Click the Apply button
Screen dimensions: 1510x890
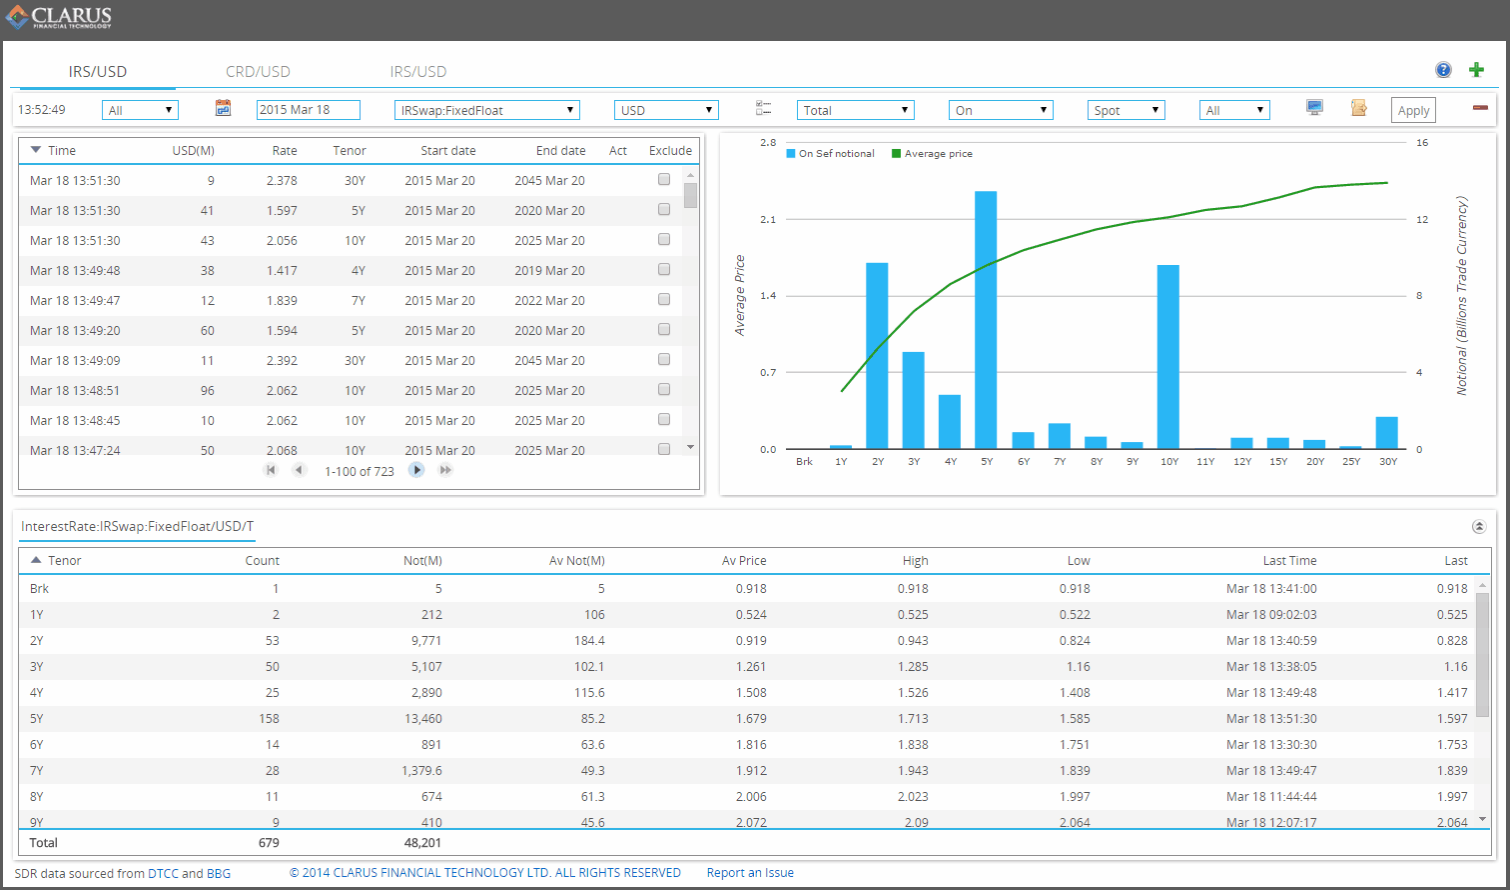tap(1413, 110)
